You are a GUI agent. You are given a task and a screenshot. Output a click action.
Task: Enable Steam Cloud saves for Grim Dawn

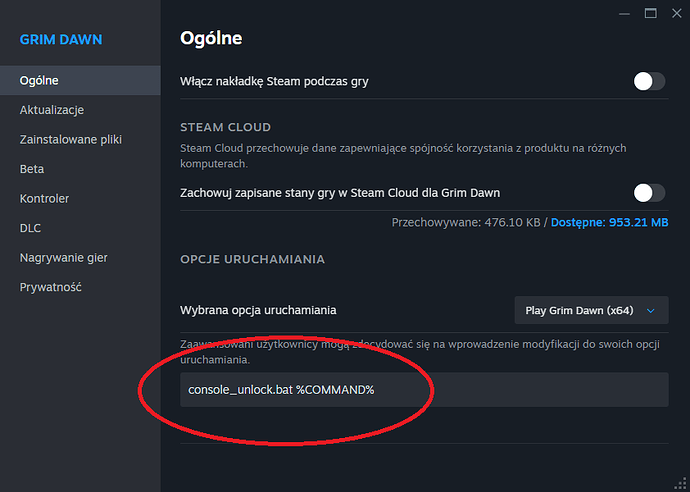[x=649, y=193]
